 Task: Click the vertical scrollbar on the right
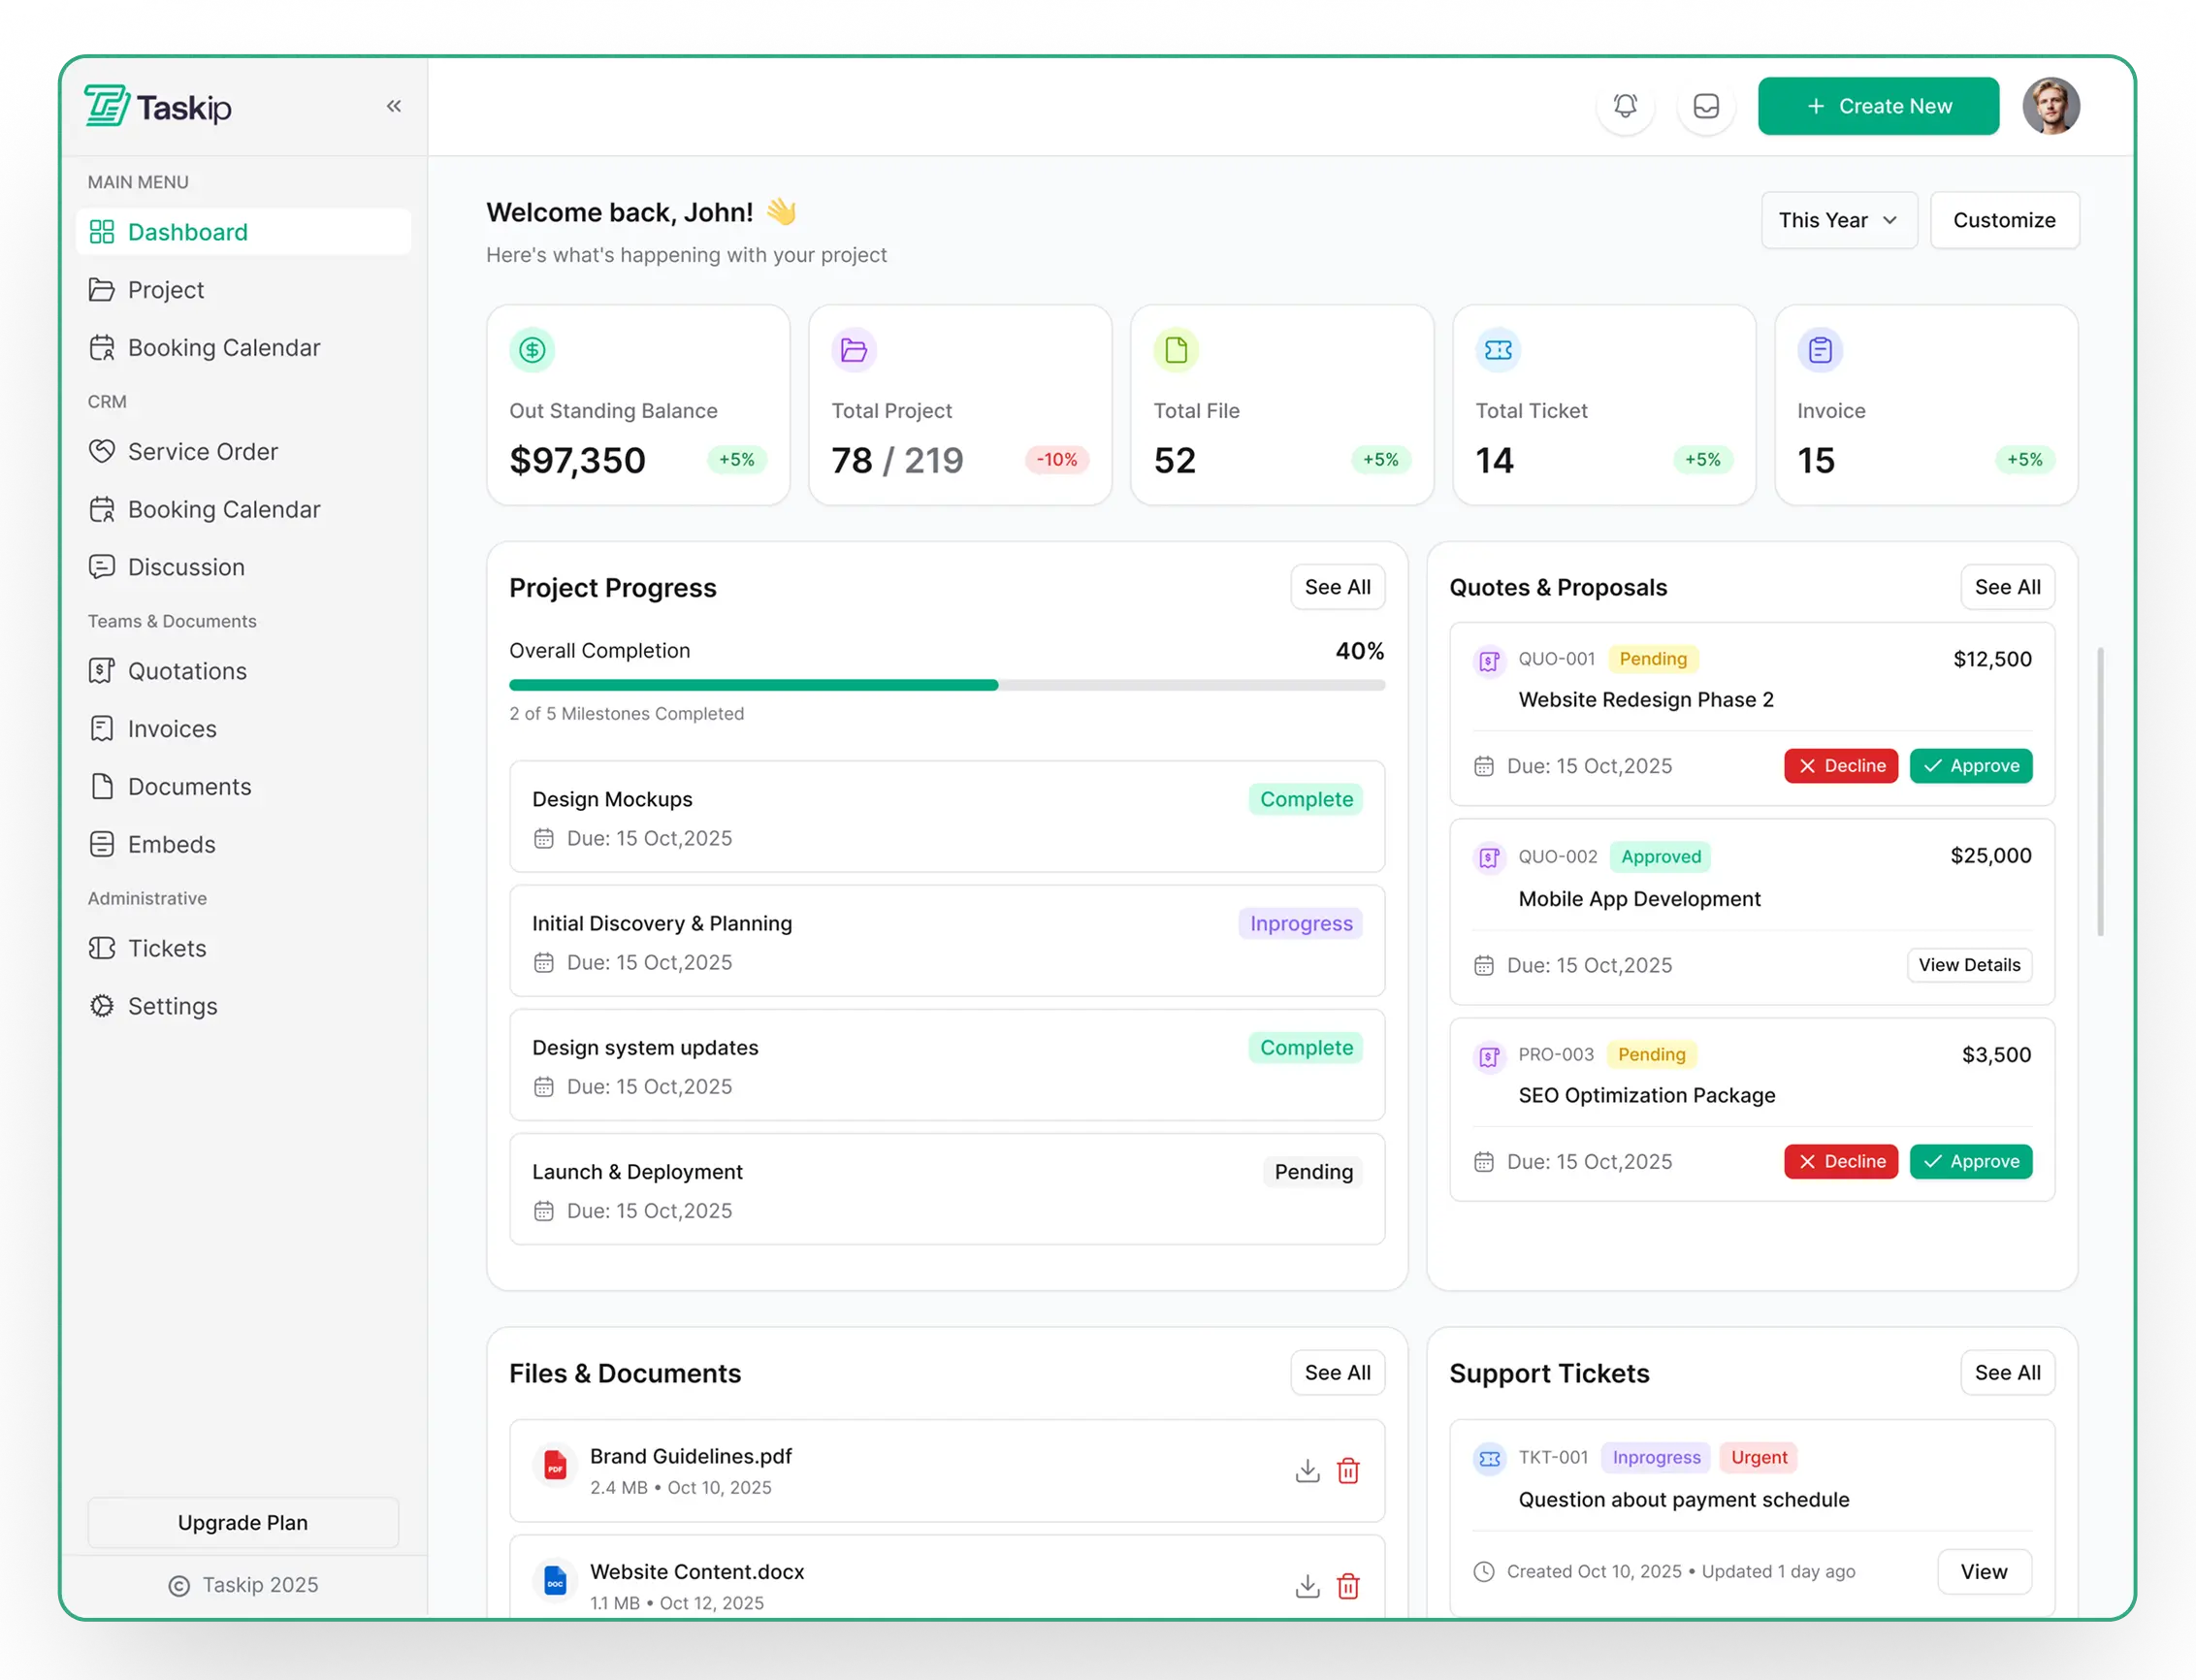click(x=2100, y=792)
